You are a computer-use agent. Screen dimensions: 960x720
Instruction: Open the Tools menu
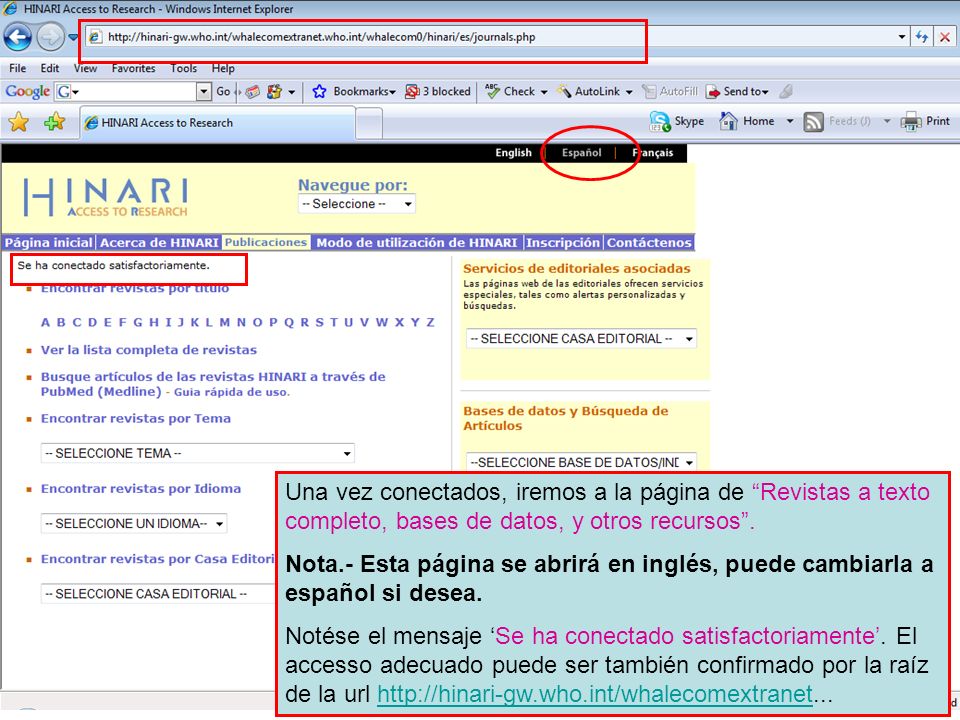[184, 69]
